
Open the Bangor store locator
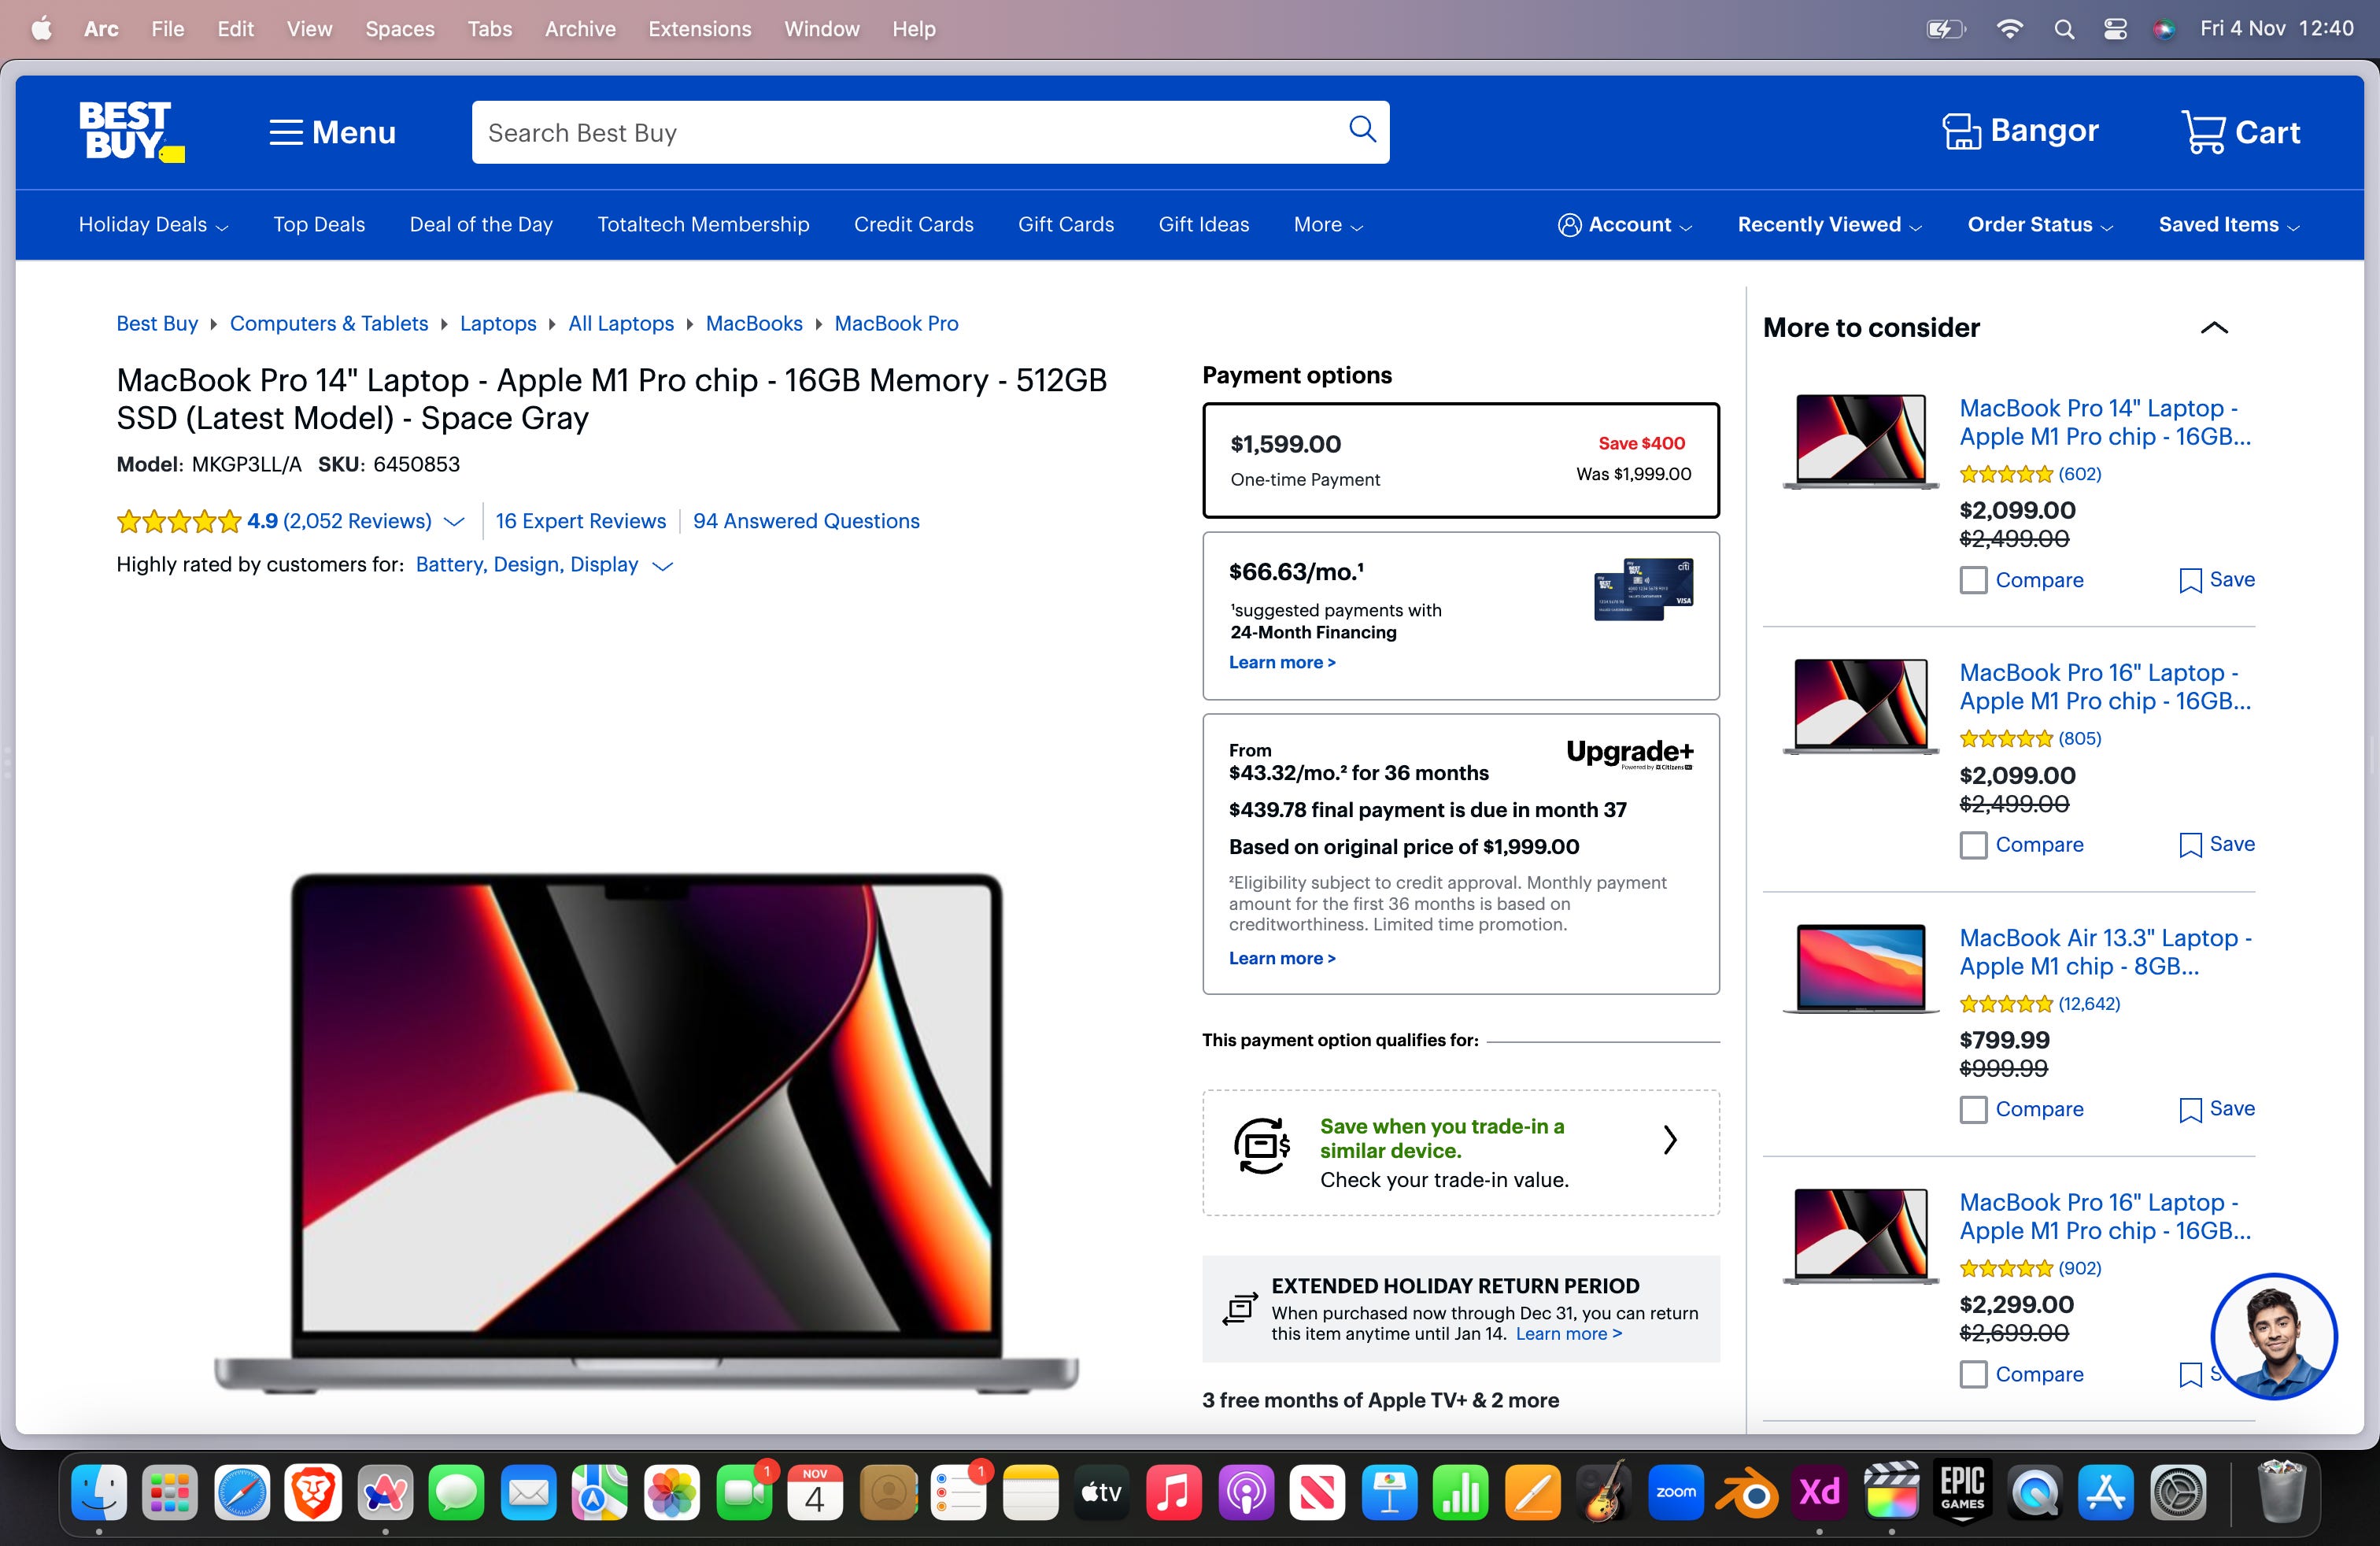pos(2020,131)
